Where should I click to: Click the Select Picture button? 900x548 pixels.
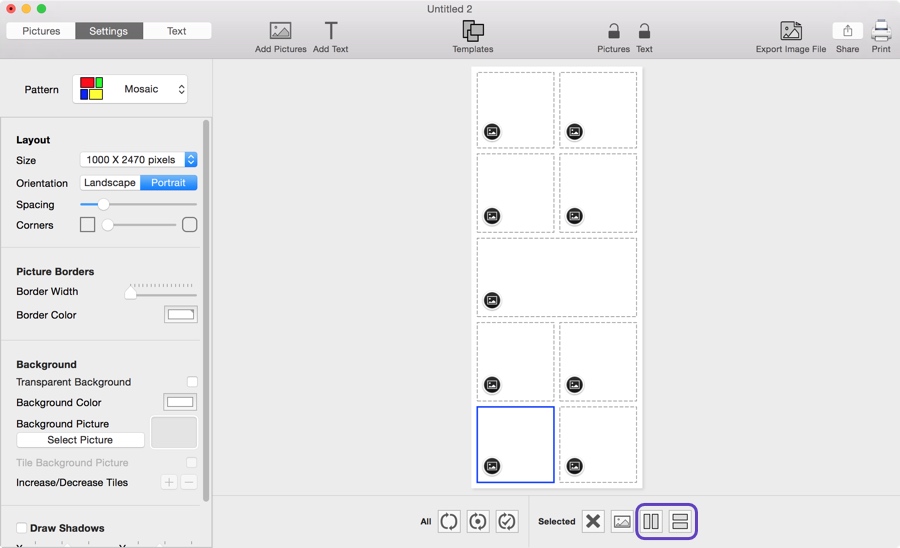pos(80,440)
